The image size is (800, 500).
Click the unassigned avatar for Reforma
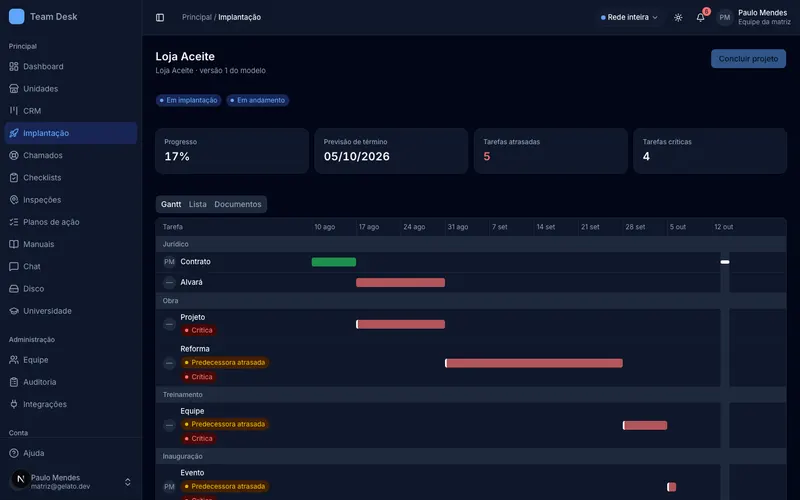169,363
